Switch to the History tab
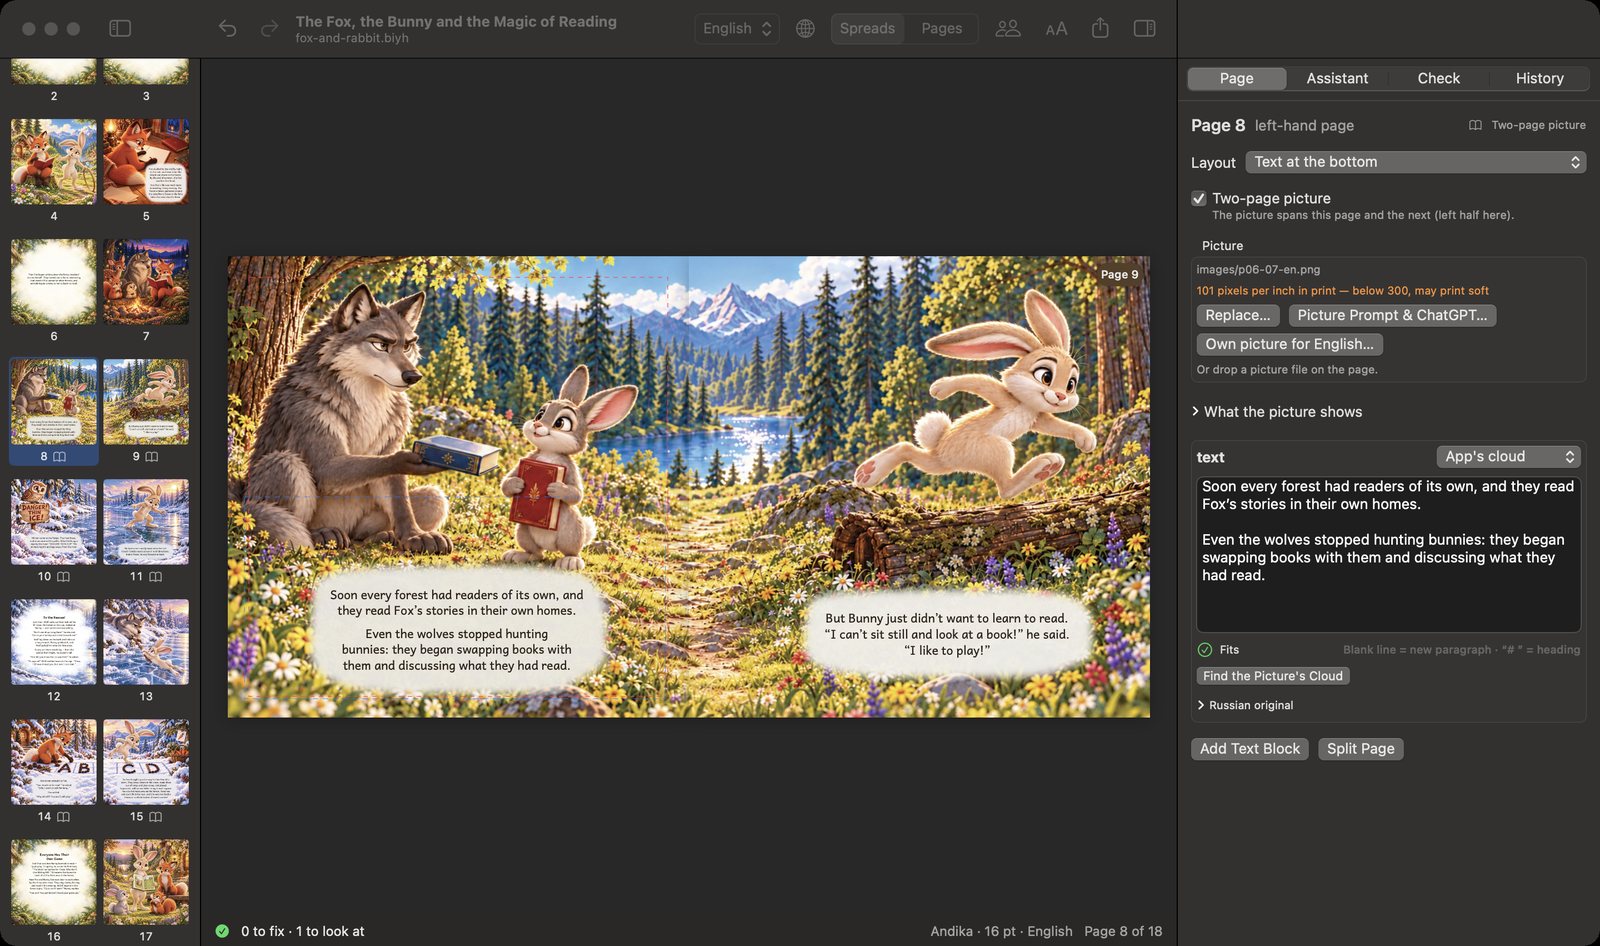 click(1539, 78)
